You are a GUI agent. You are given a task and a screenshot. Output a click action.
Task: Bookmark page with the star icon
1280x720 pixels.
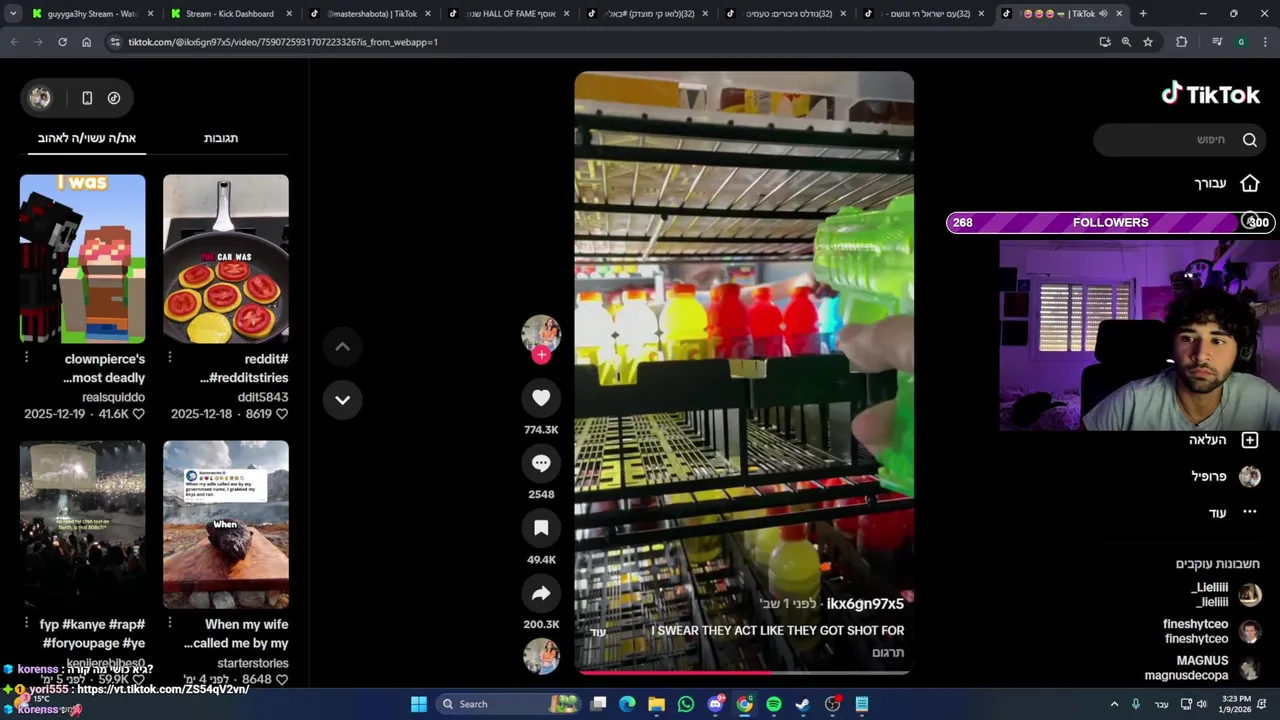pos(1148,42)
